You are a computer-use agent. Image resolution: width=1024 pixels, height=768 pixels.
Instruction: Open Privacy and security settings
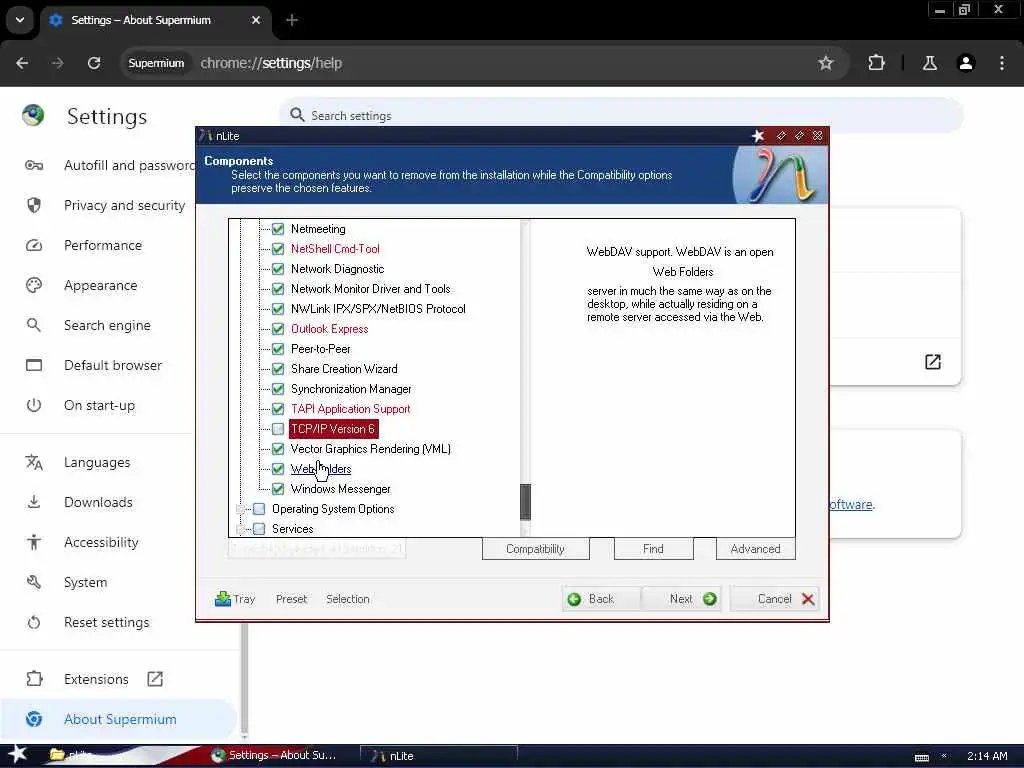pos(124,205)
